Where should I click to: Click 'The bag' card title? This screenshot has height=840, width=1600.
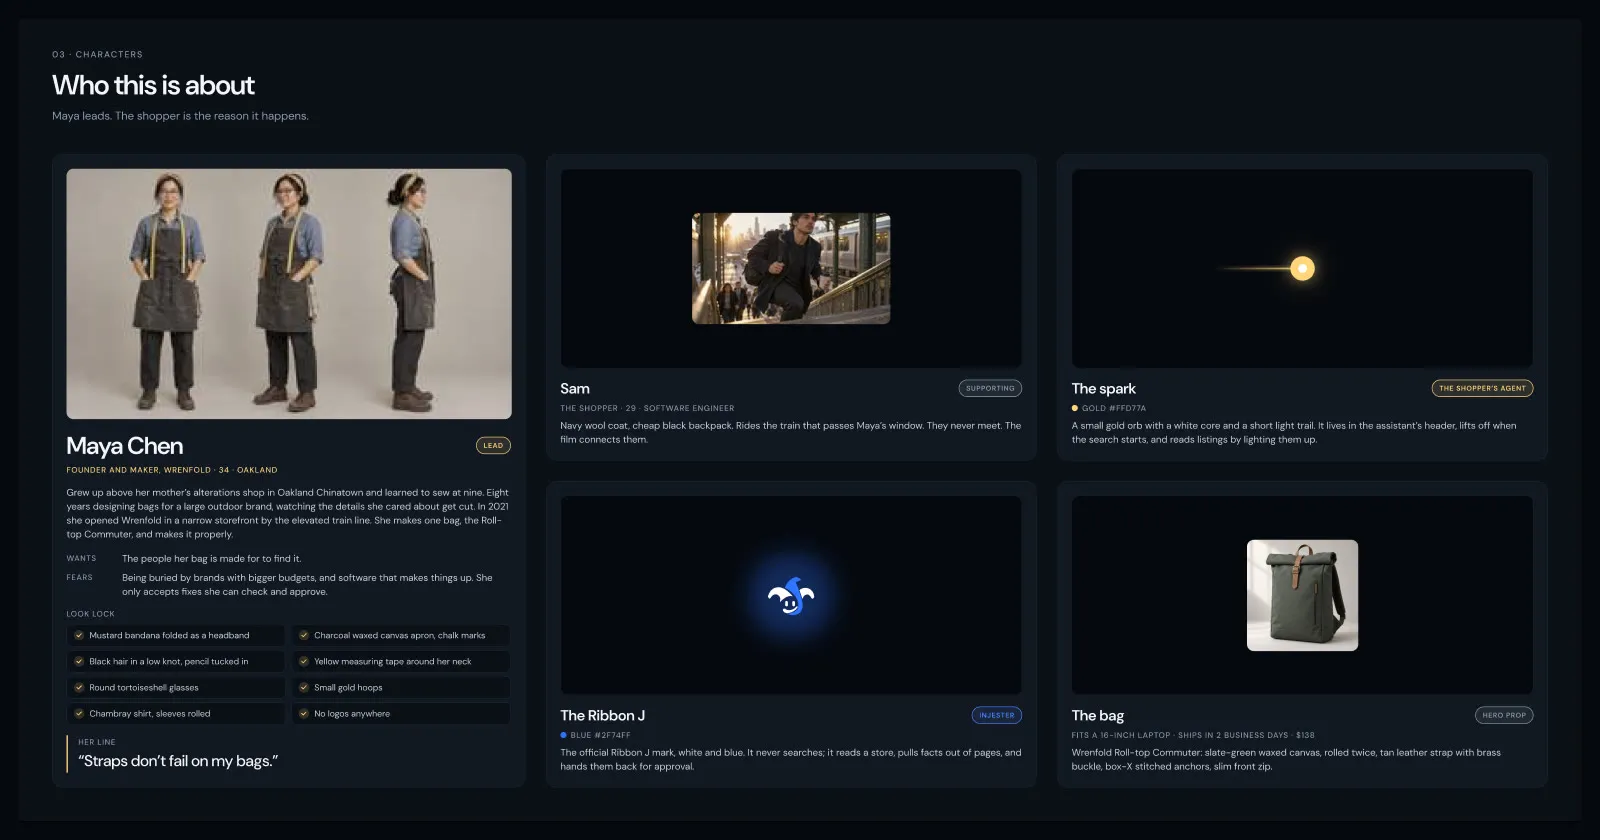(1098, 715)
